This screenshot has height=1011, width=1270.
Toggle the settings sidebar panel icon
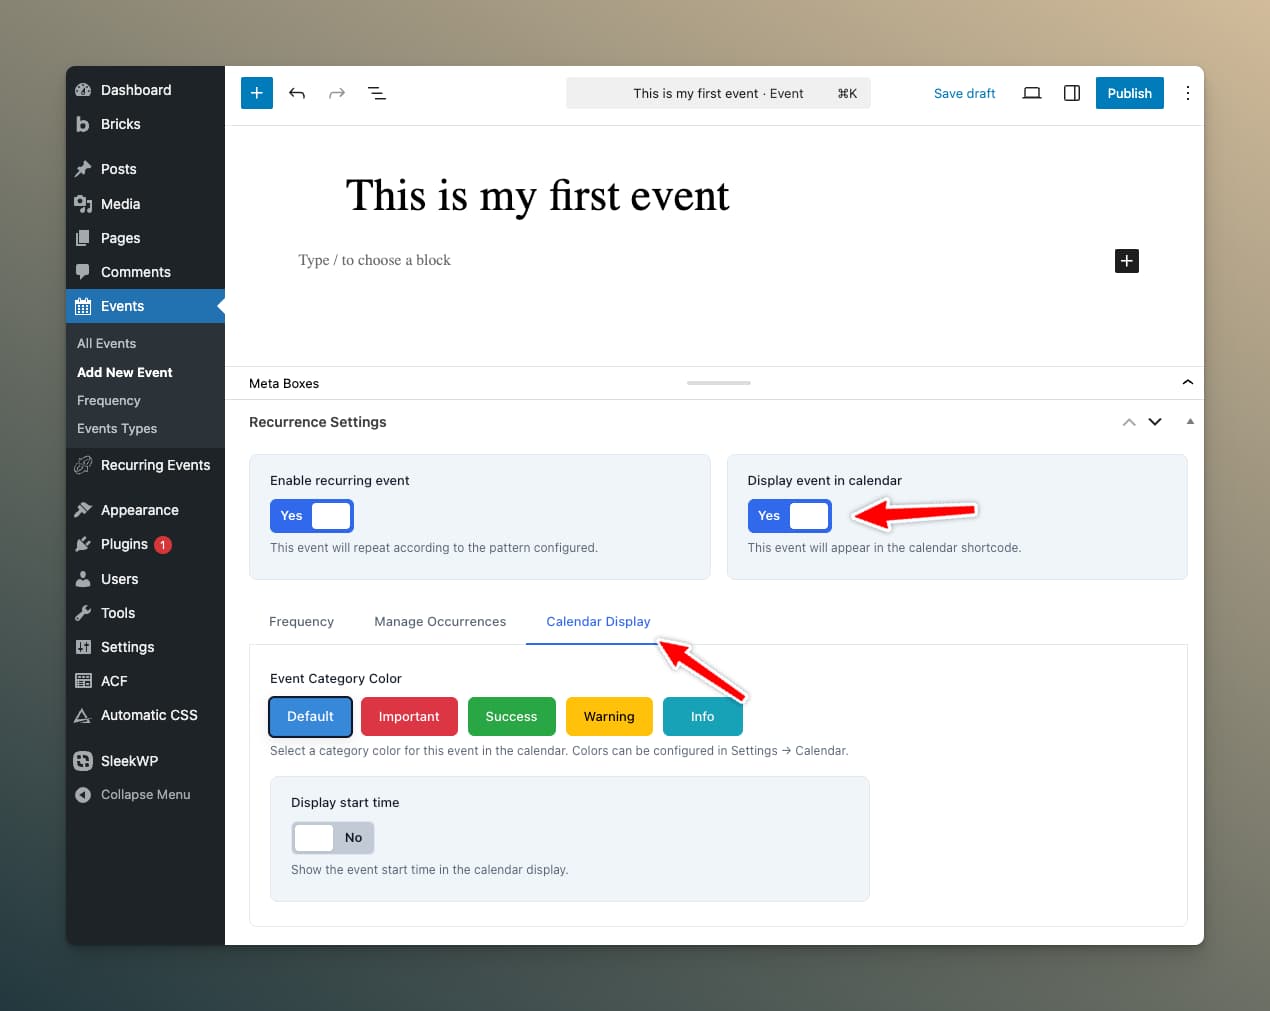[x=1072, y=93]
